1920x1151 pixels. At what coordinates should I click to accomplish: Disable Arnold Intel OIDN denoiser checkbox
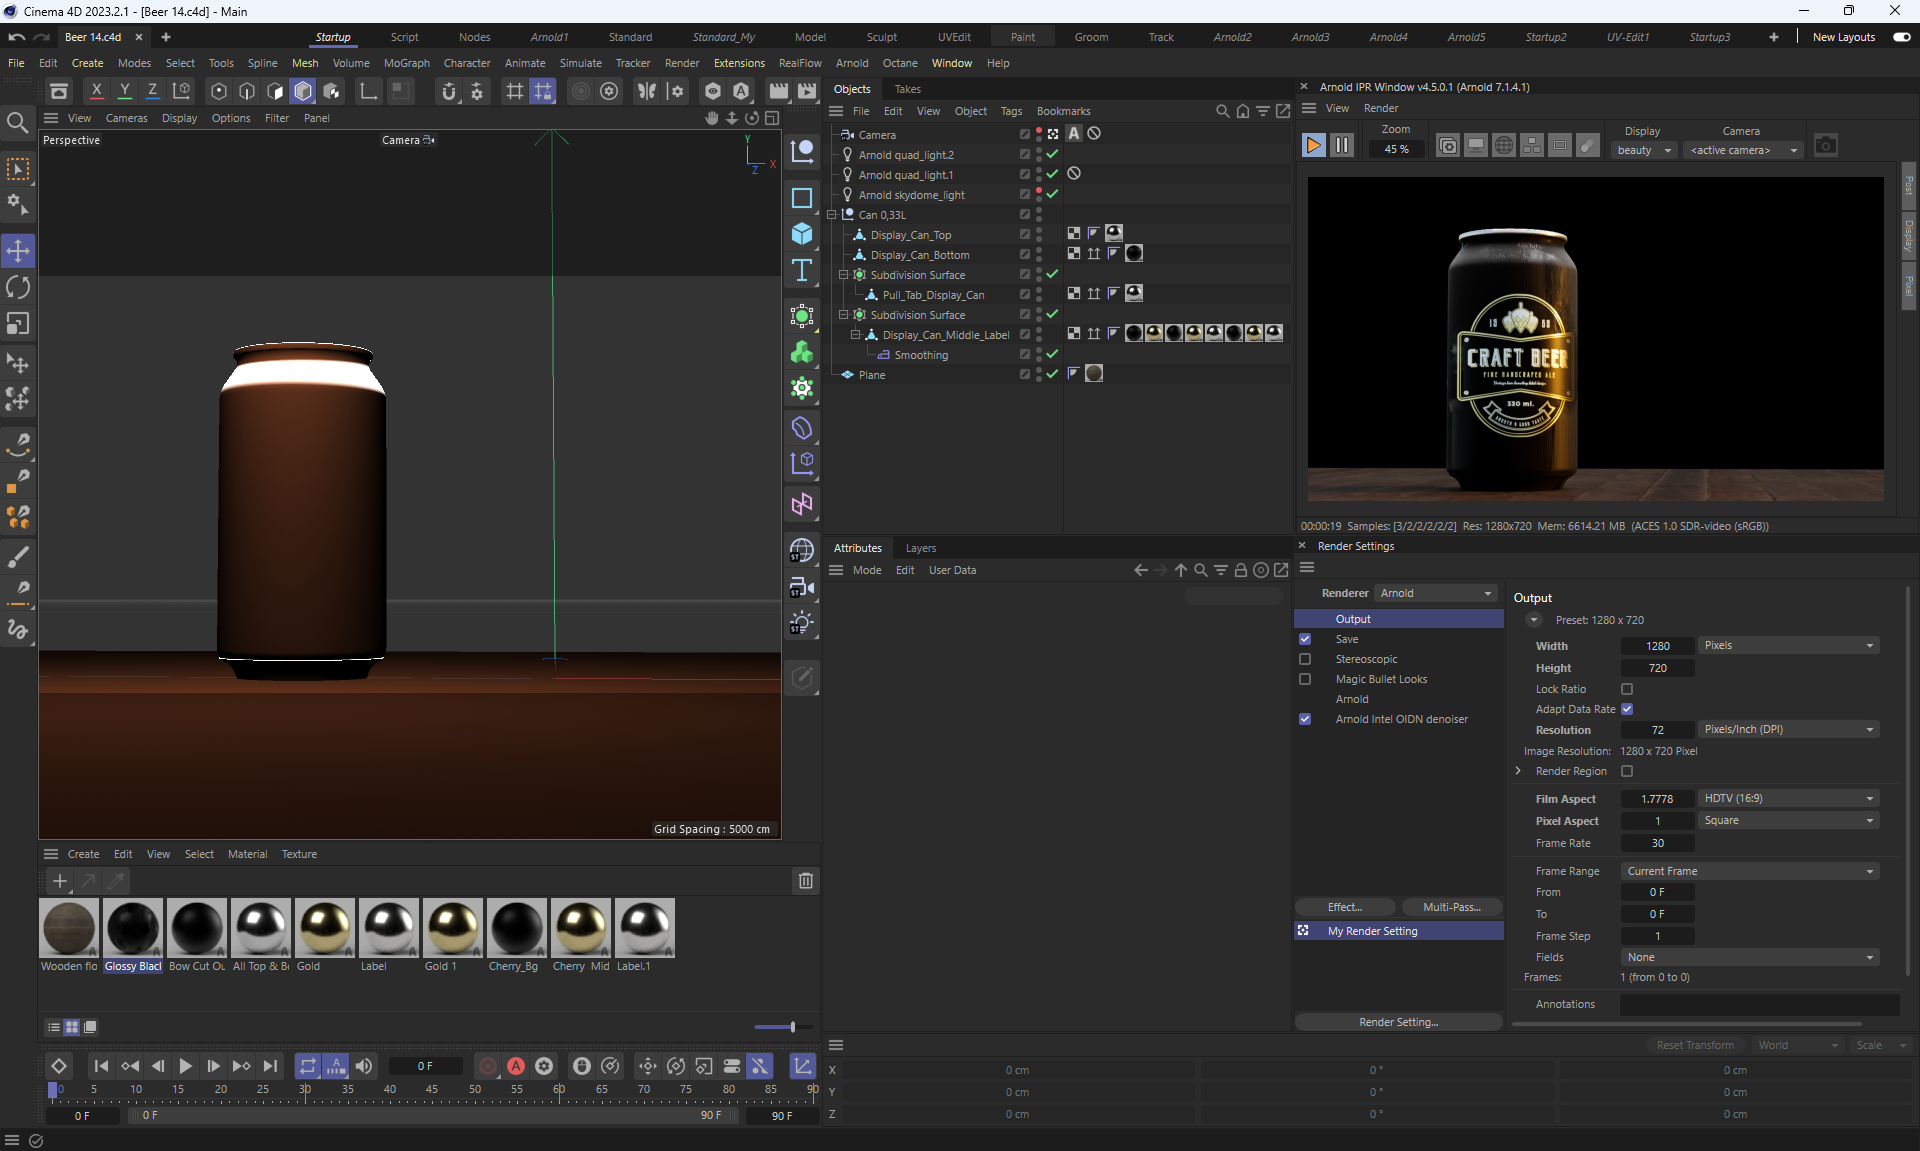pos(1305,719)
